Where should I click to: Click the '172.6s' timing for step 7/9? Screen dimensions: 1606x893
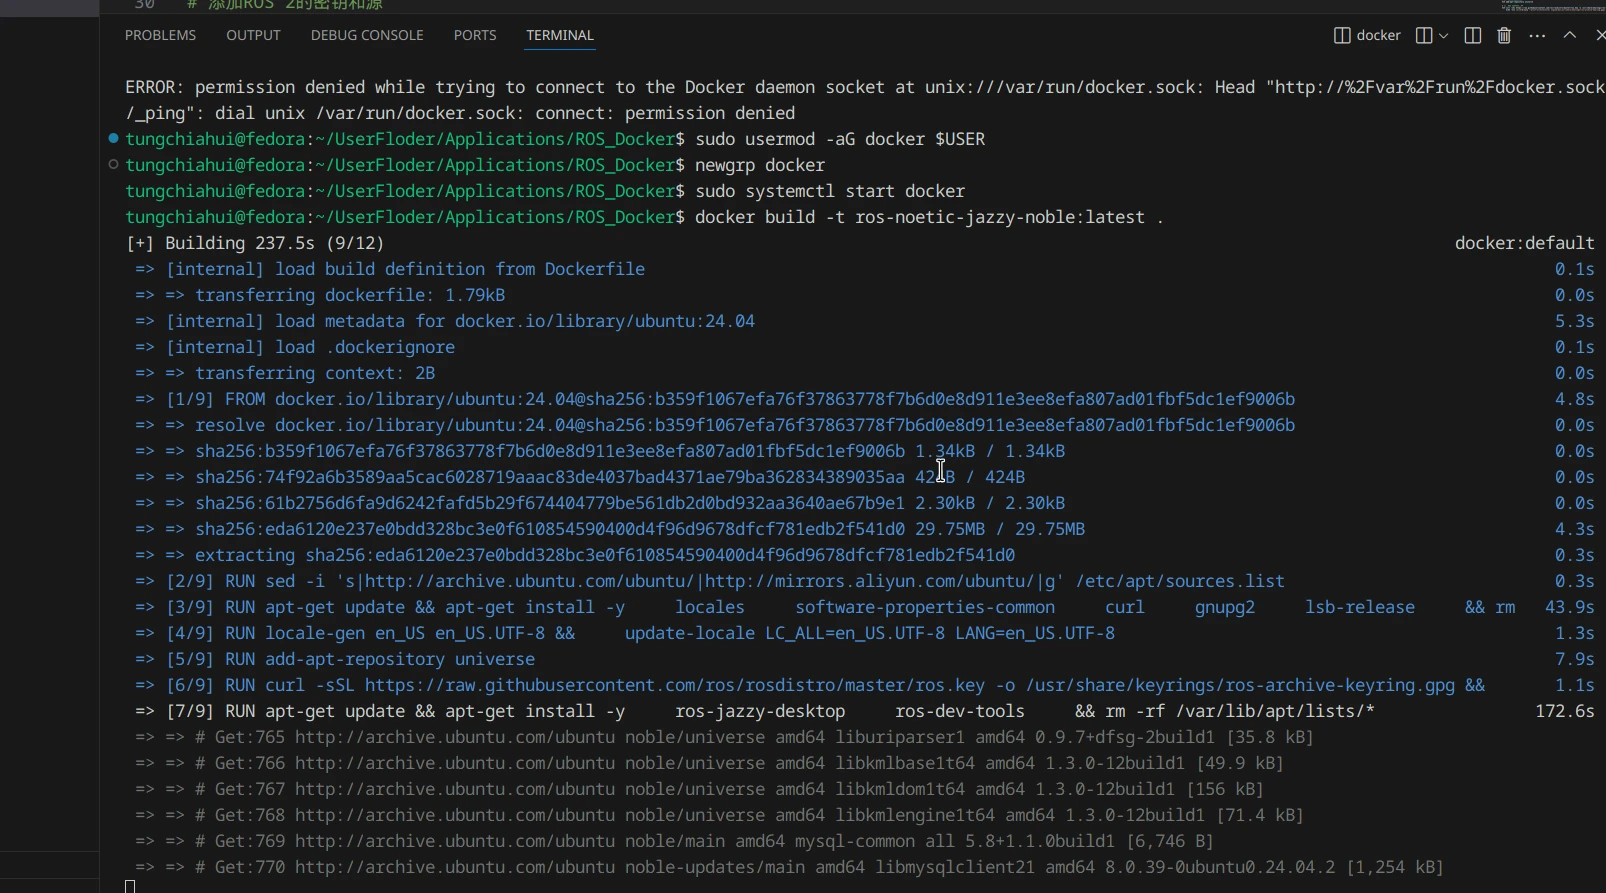click(x=1564, y=711)
